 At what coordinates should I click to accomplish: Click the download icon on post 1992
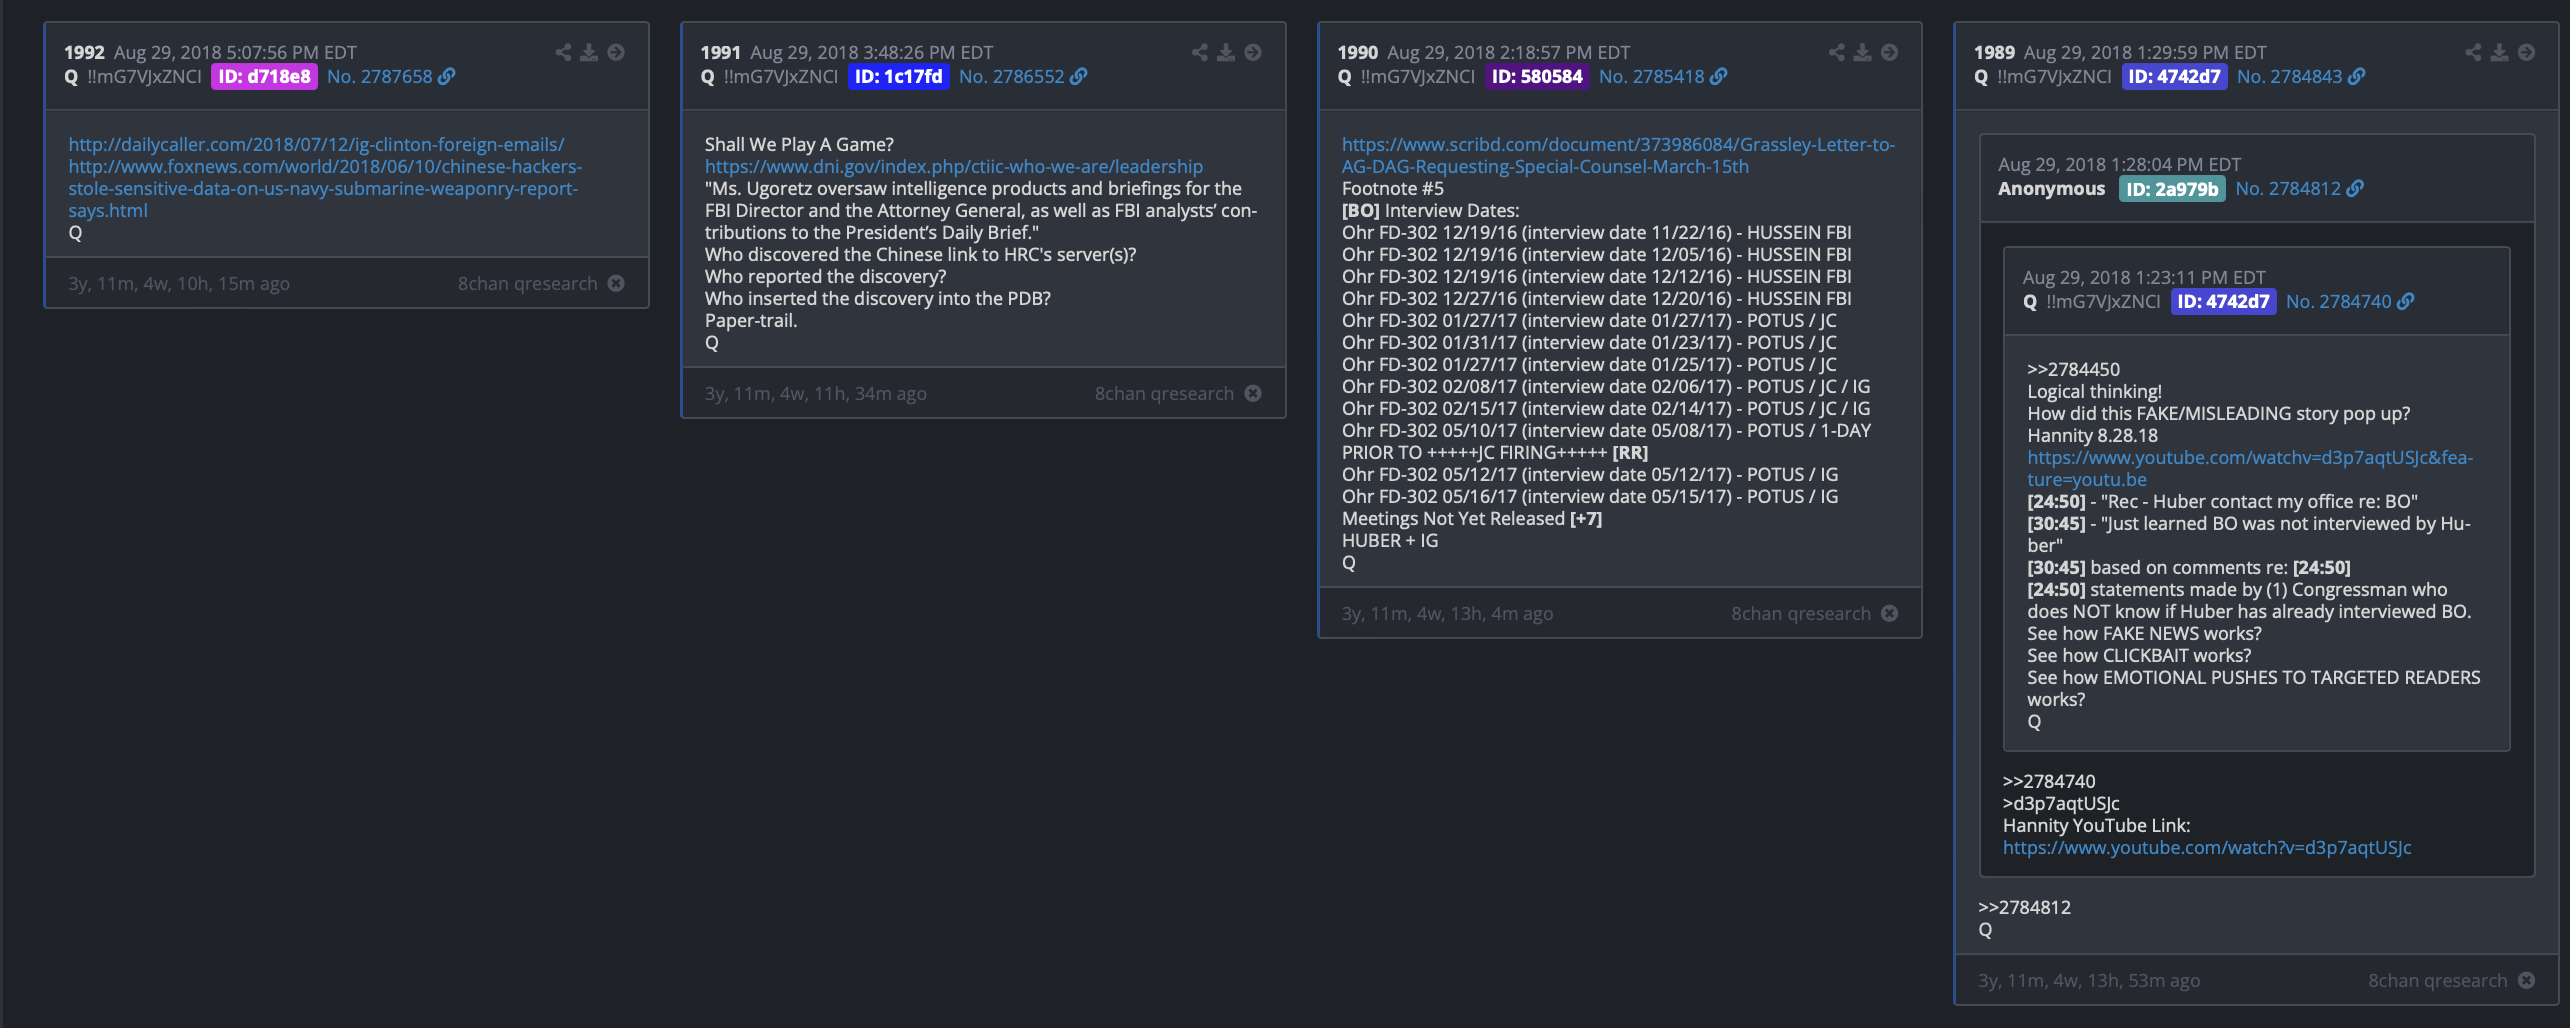click(x=589, y=52)
